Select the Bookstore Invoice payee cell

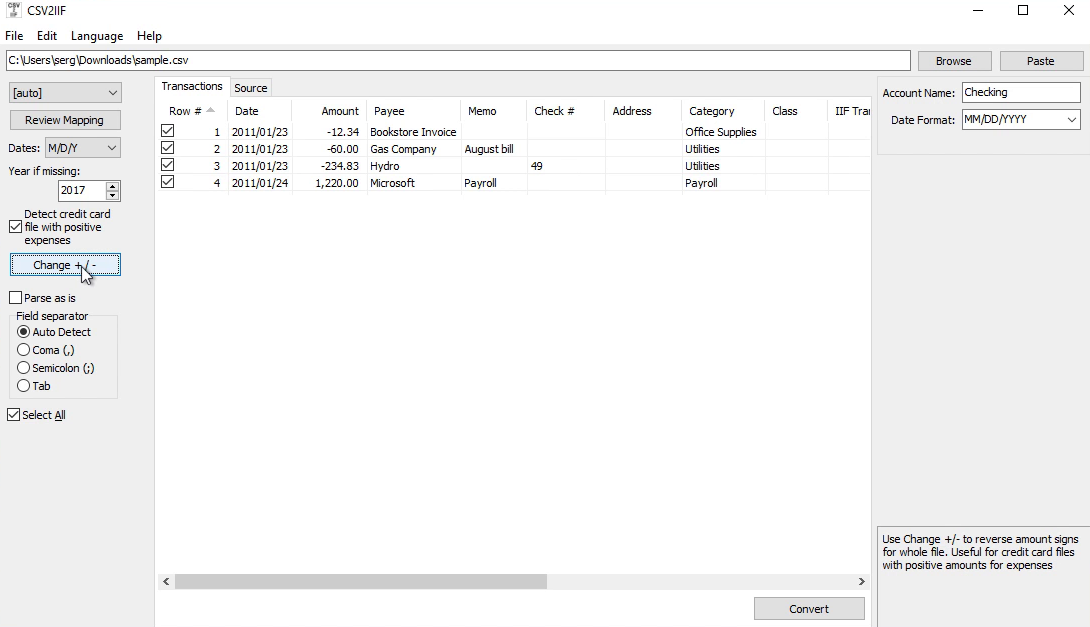[413, 132]
